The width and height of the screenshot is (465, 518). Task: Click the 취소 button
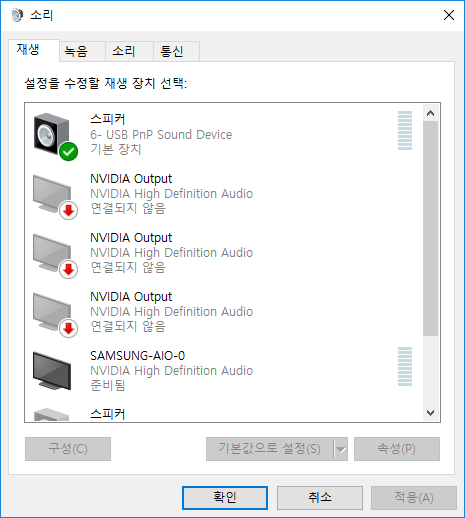[x=320, y=498]
